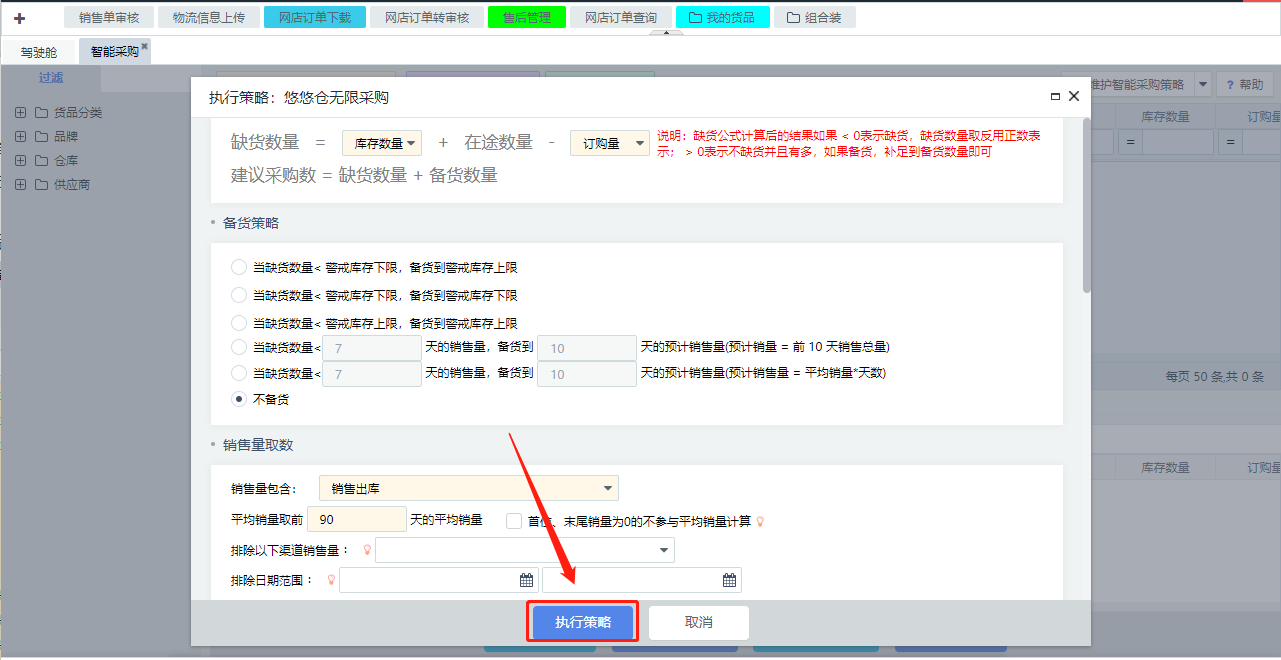Click the 执行策略 button
This screenshot has height=660, width=1281.
pyautogui.click(x=582, y=622)
